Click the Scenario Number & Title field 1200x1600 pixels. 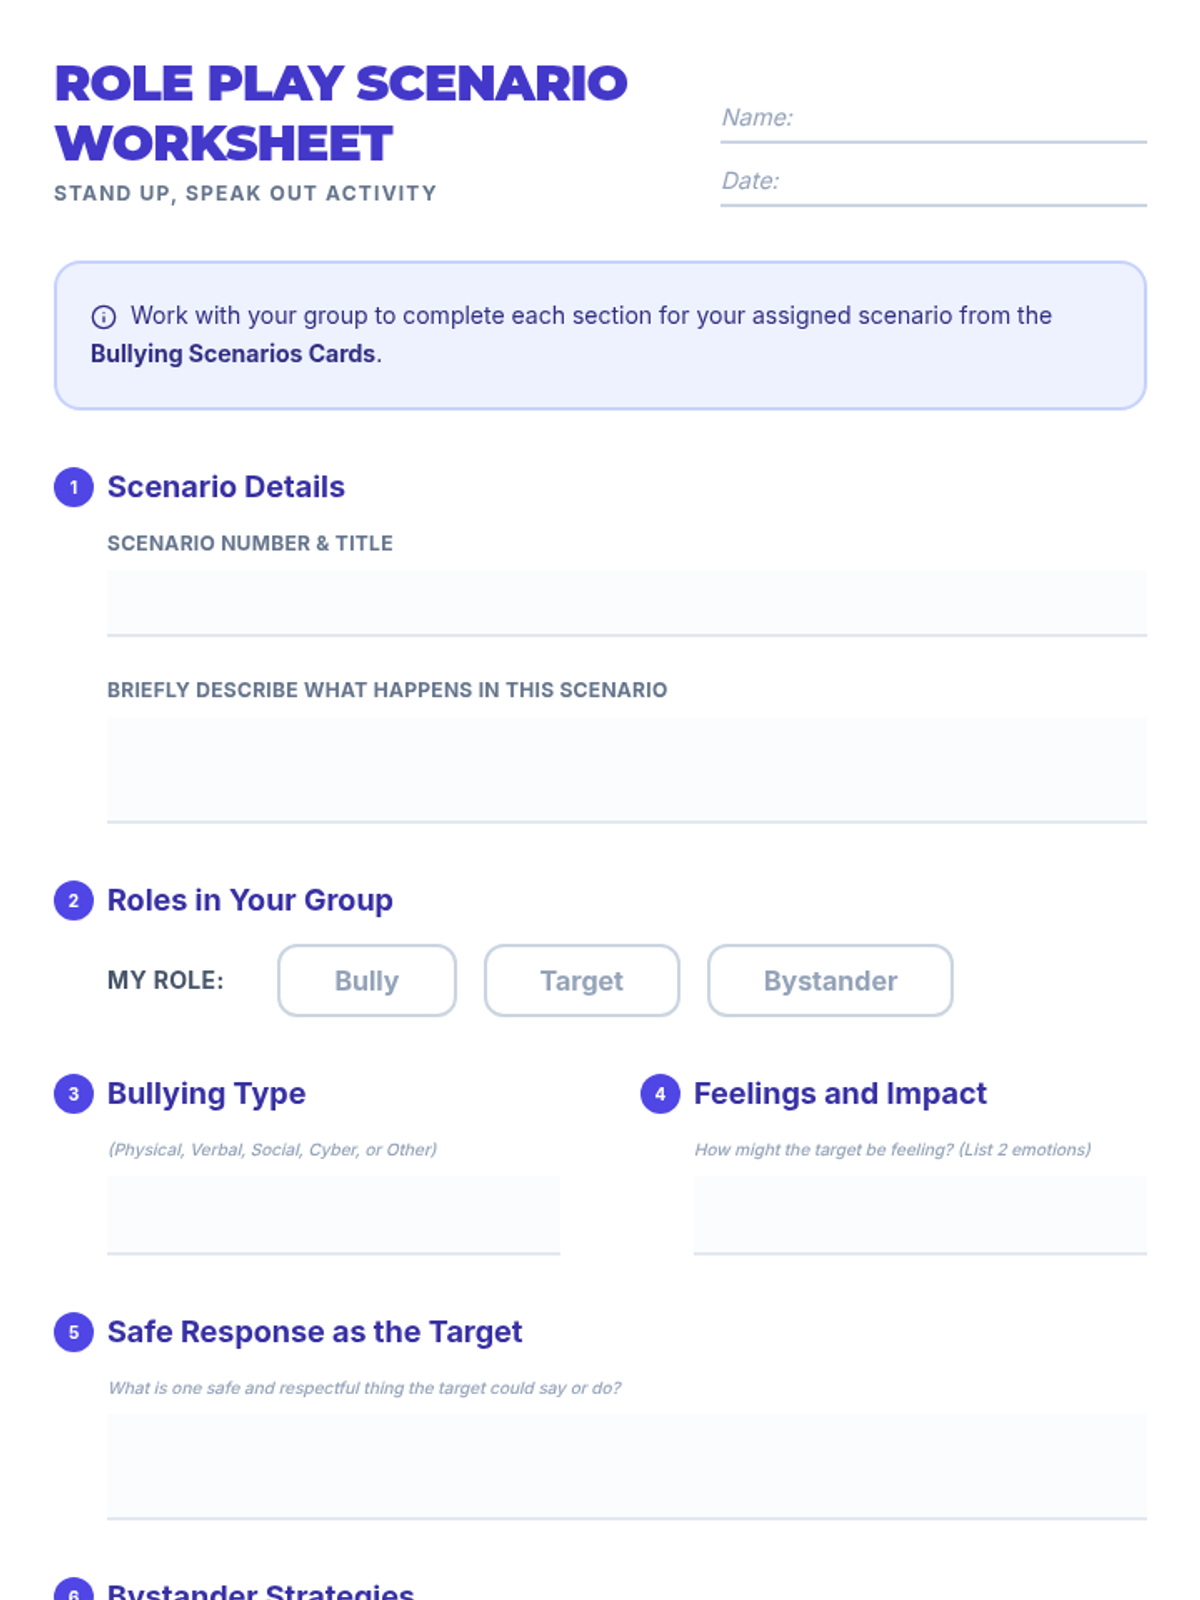(x=627, y=604)
